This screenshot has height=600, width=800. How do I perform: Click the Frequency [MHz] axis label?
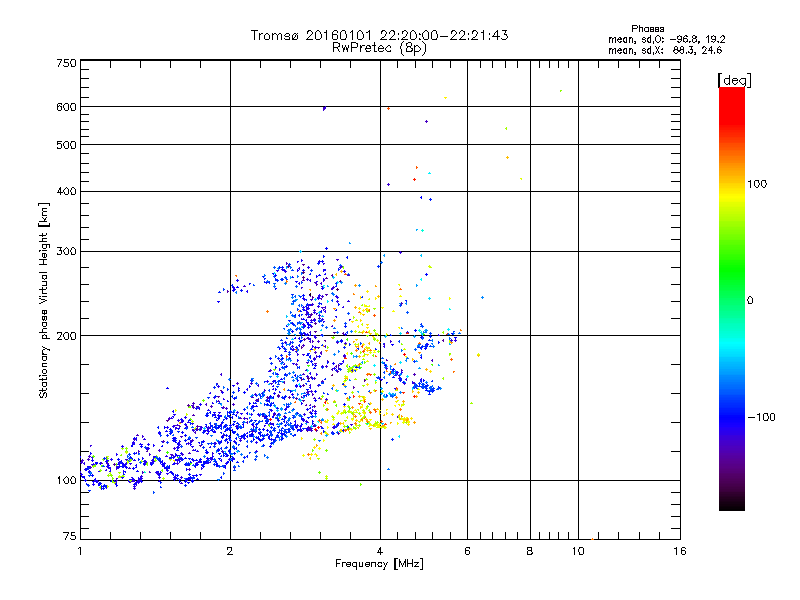[x=379, y=564]
